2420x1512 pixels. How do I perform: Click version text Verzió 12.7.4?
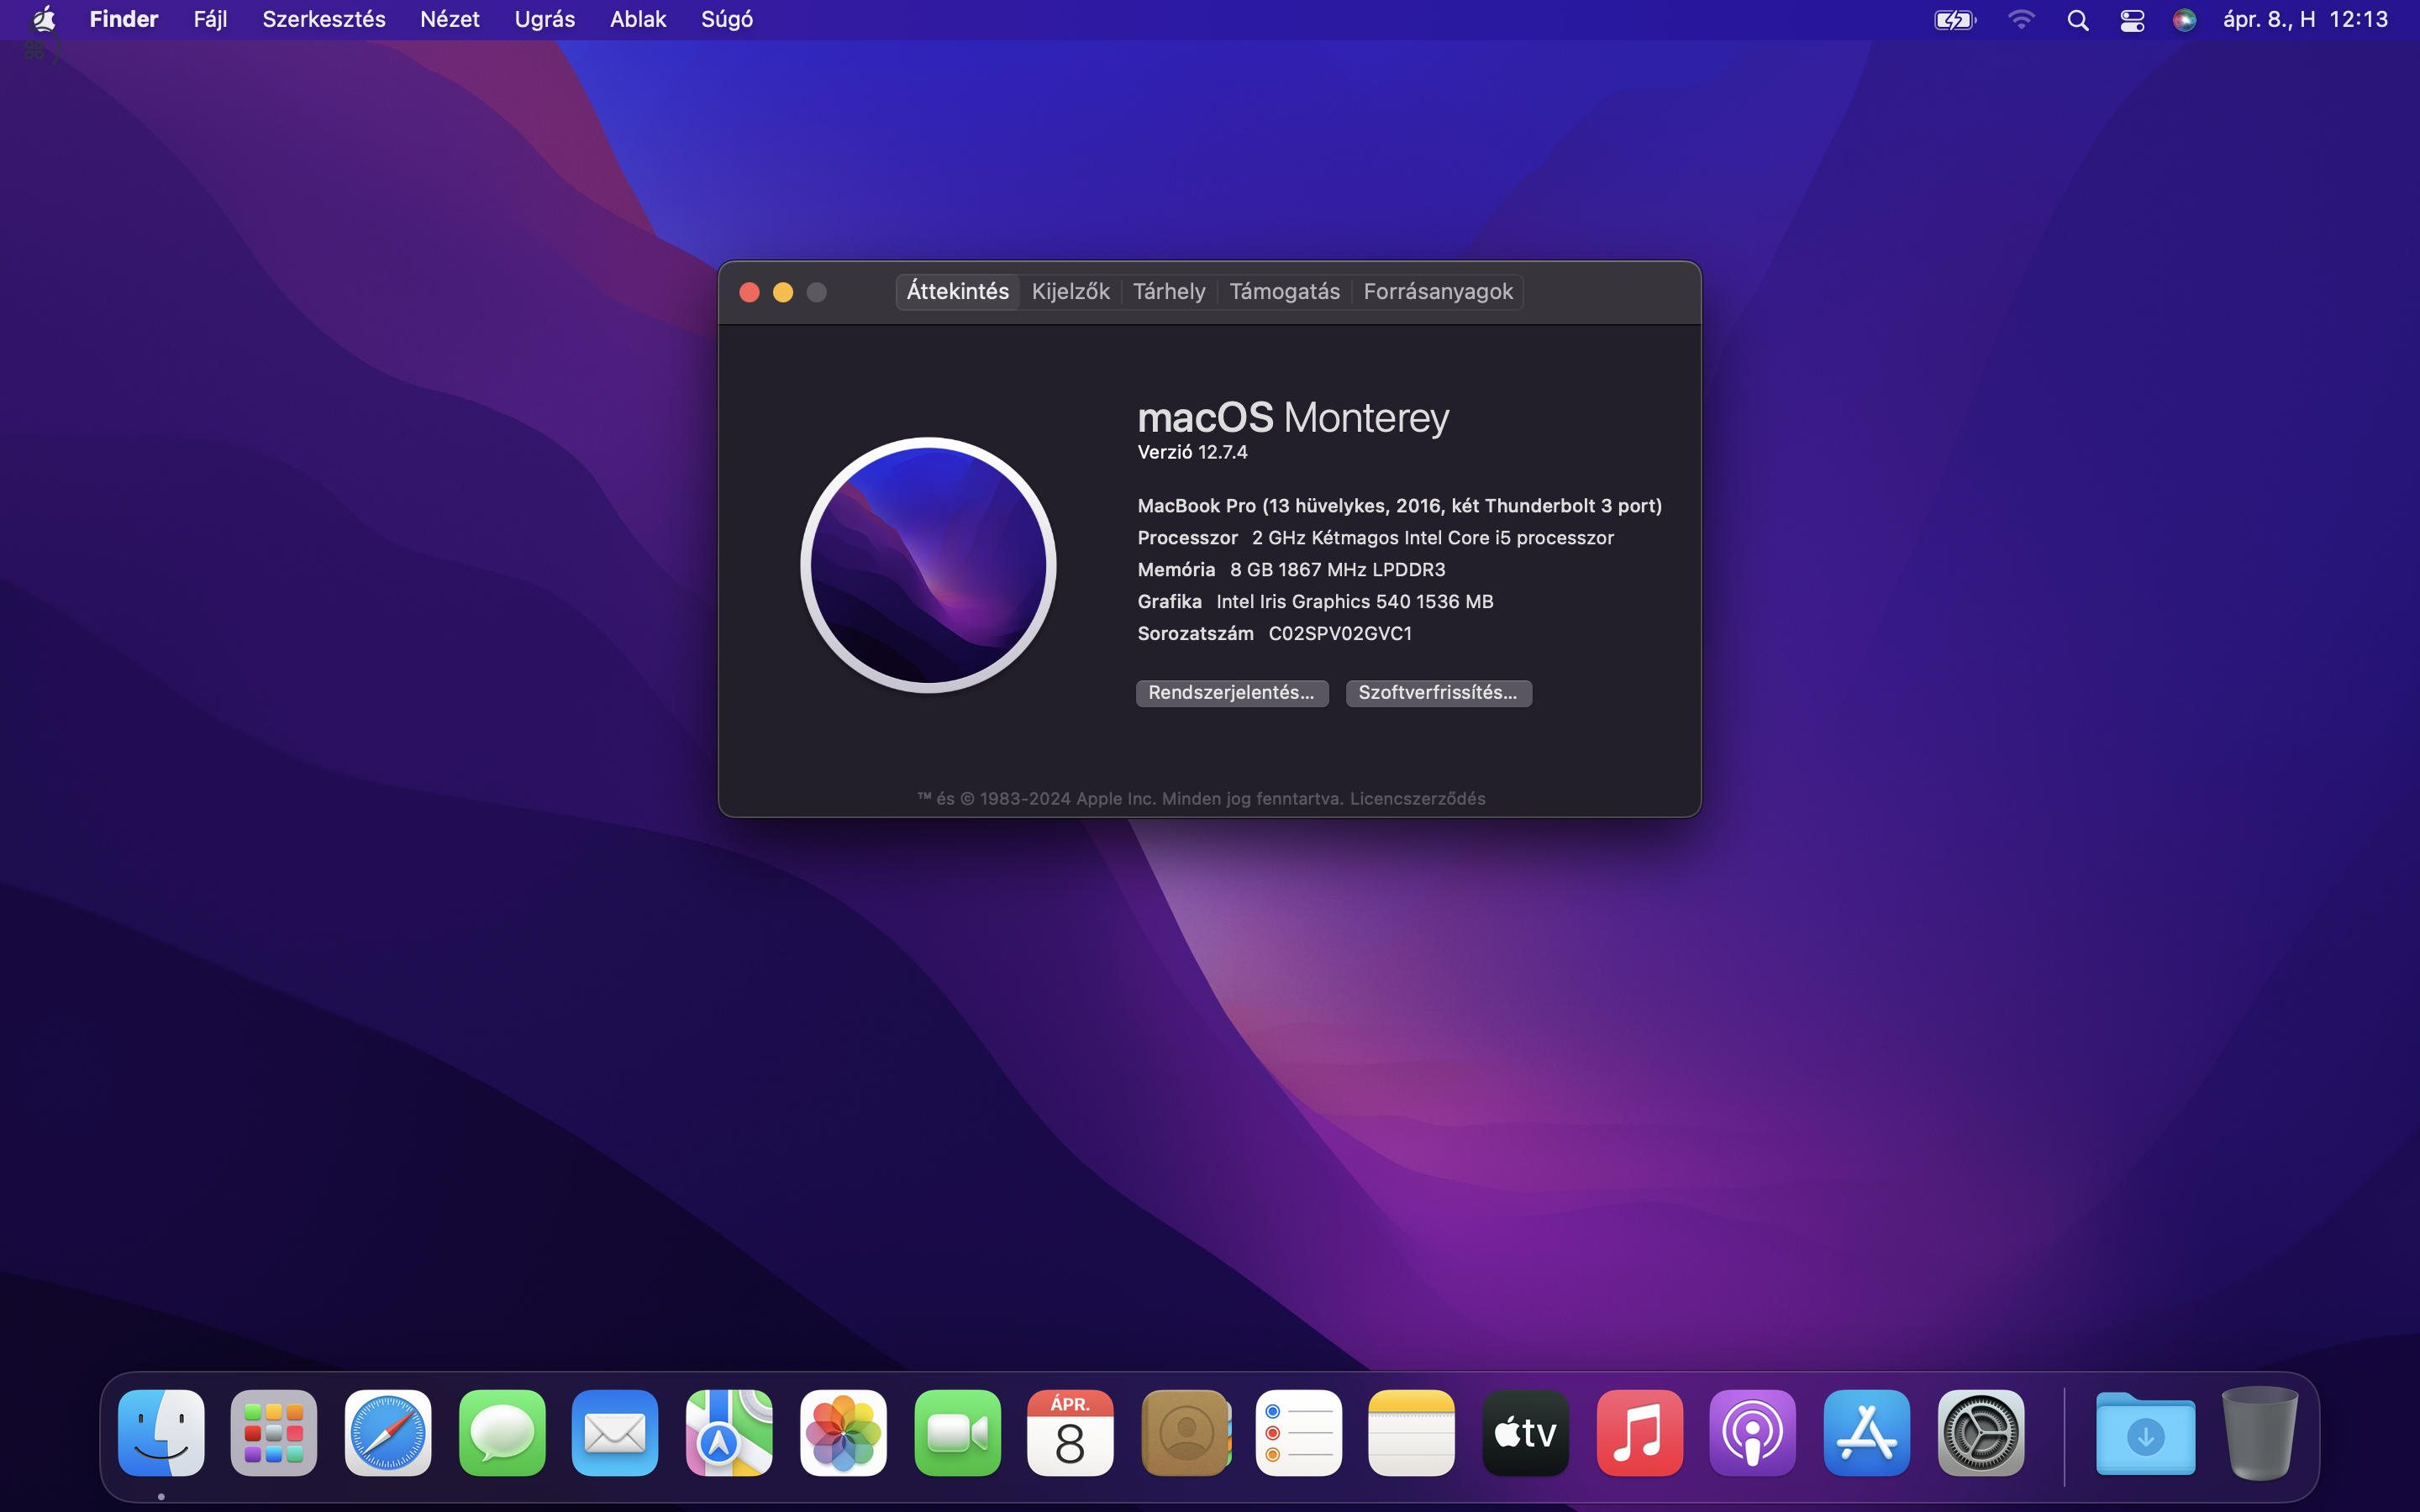tap(1192, 452)
